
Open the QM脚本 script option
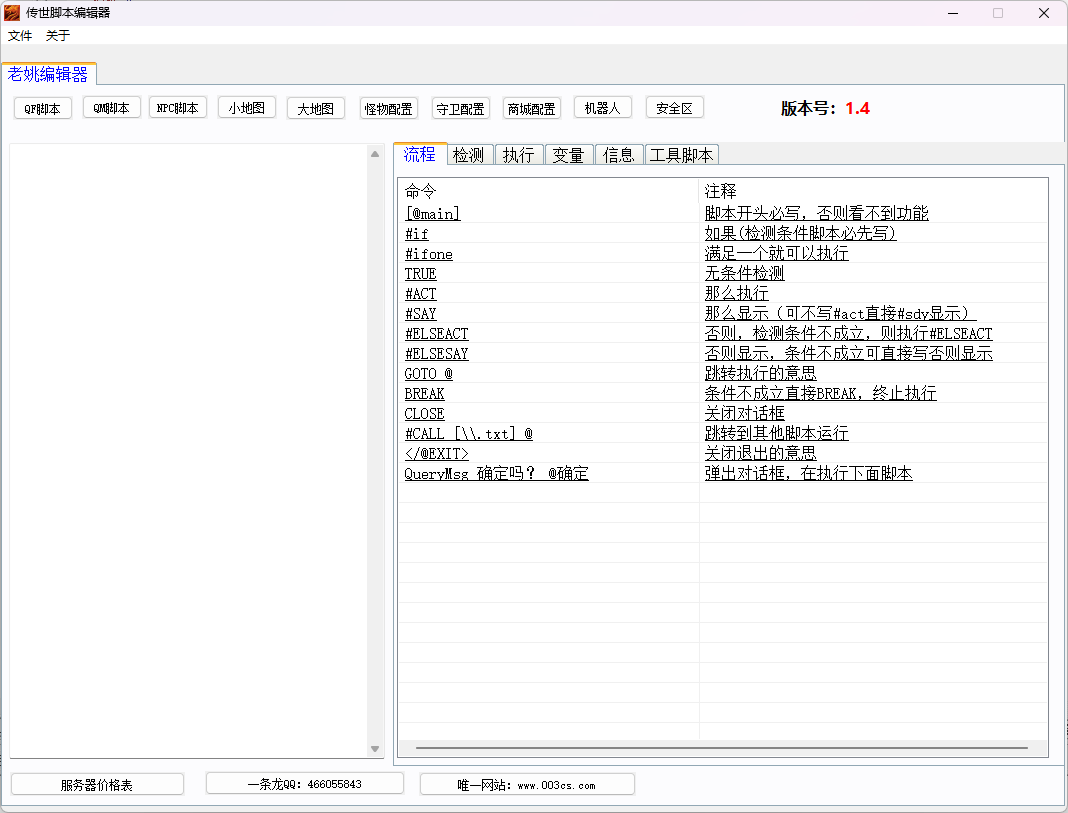(111, 109)
